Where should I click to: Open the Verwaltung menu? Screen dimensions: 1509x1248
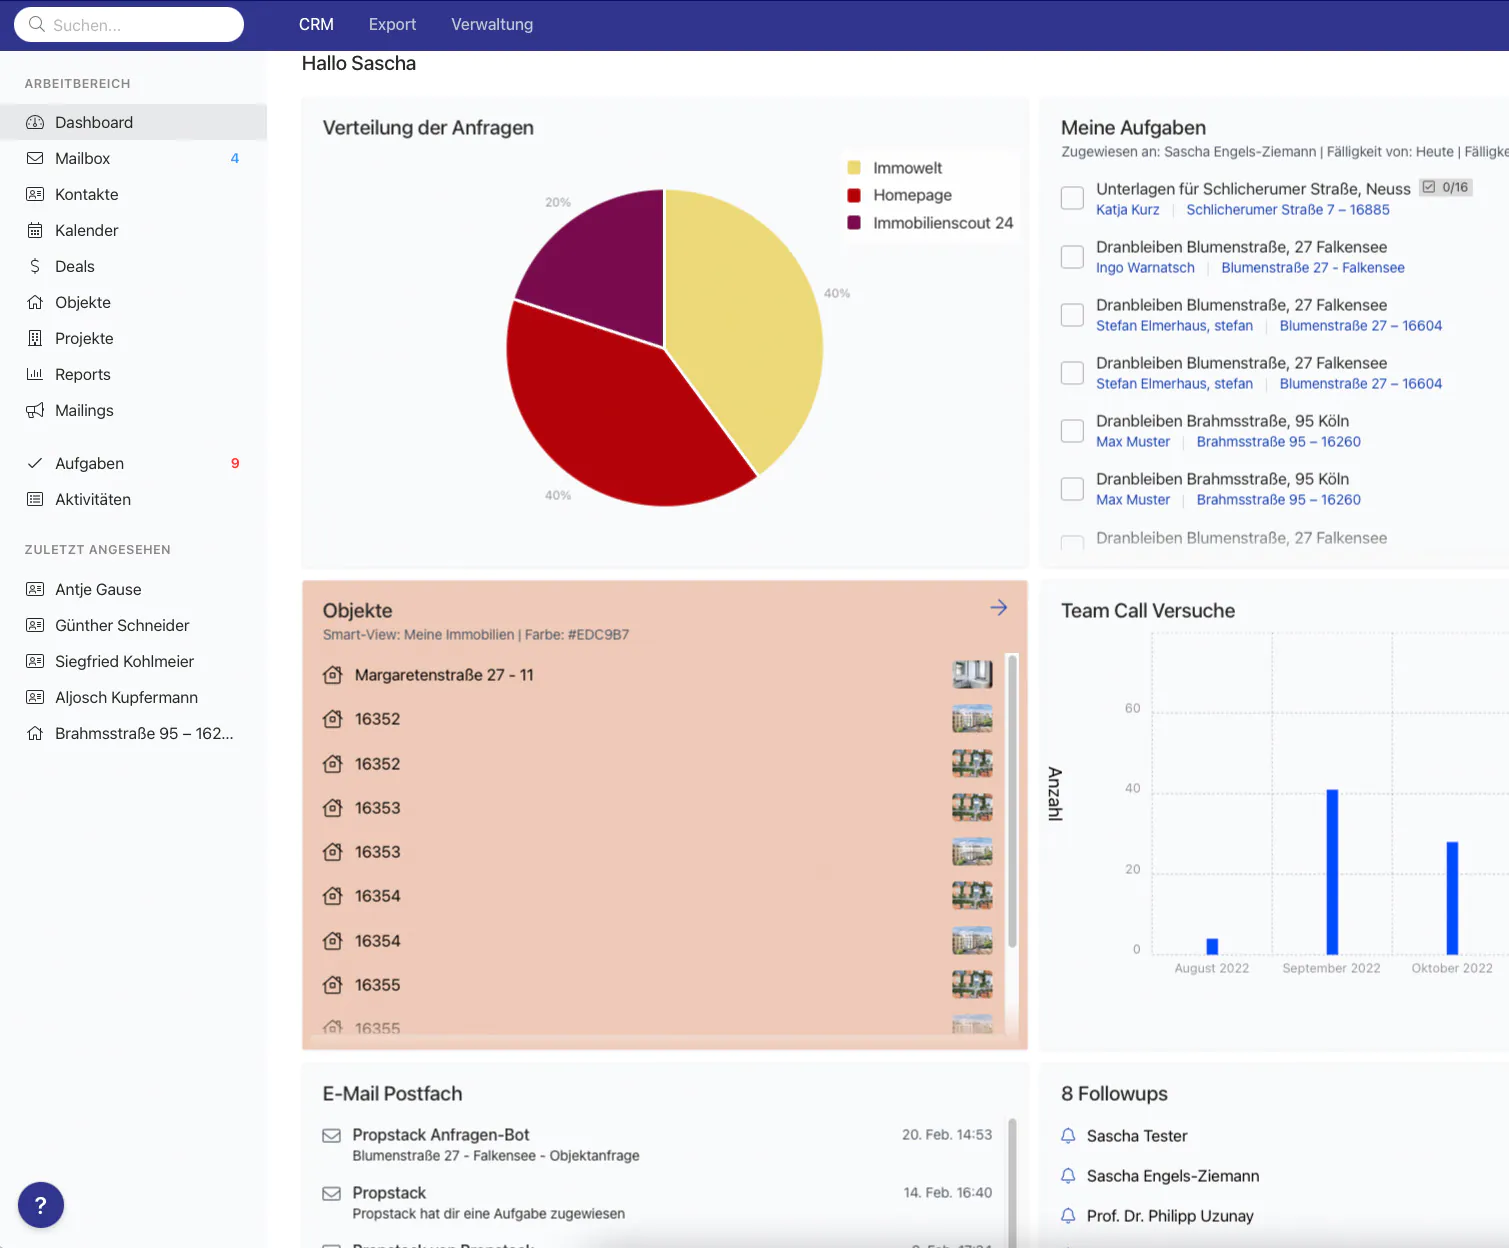[x=492, y=25]
